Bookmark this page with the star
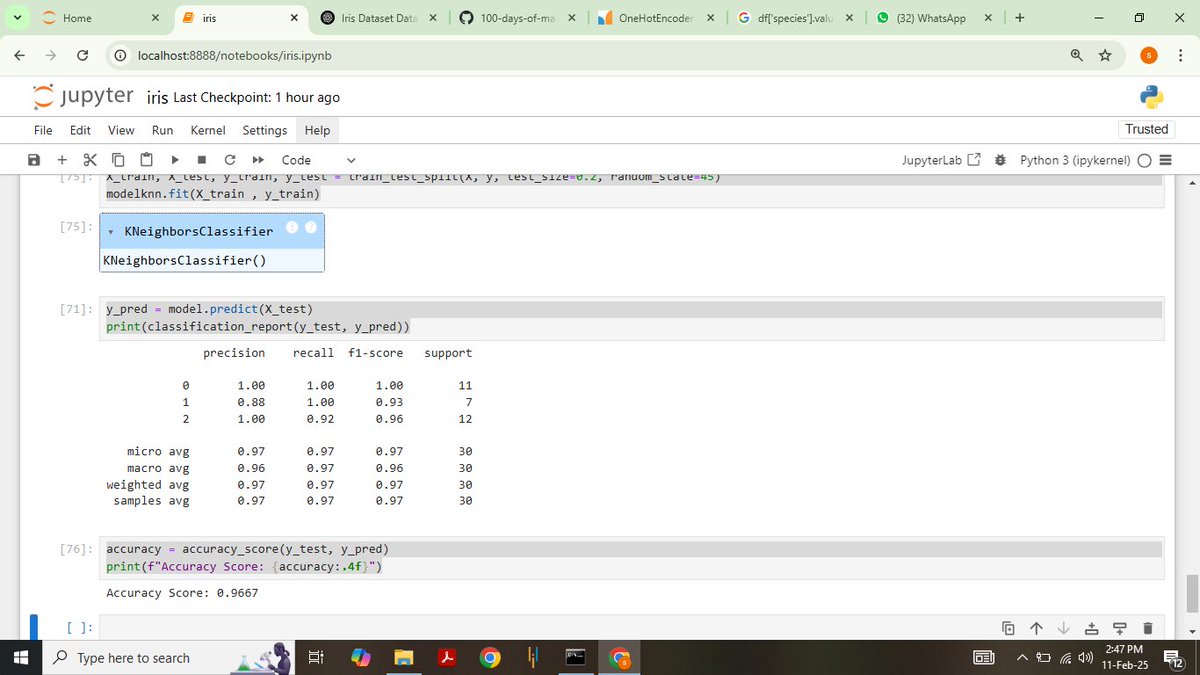The height and width of the screenshot is (675, 1200). [x=1105, y=55]
